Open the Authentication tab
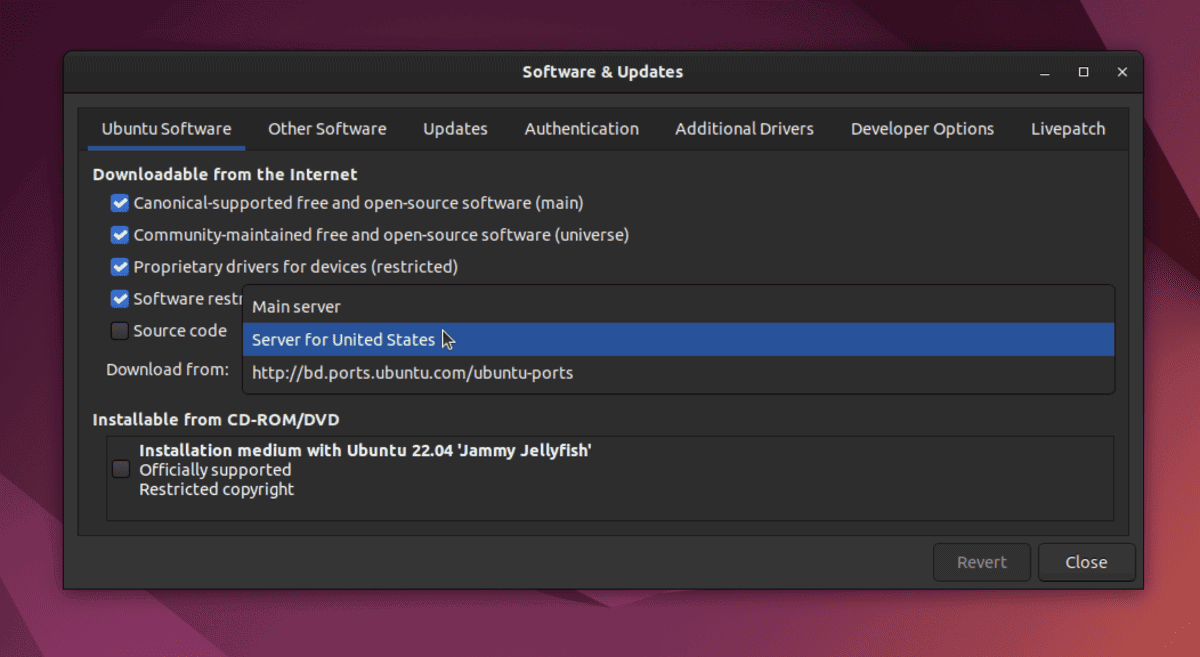 point(581,129)
